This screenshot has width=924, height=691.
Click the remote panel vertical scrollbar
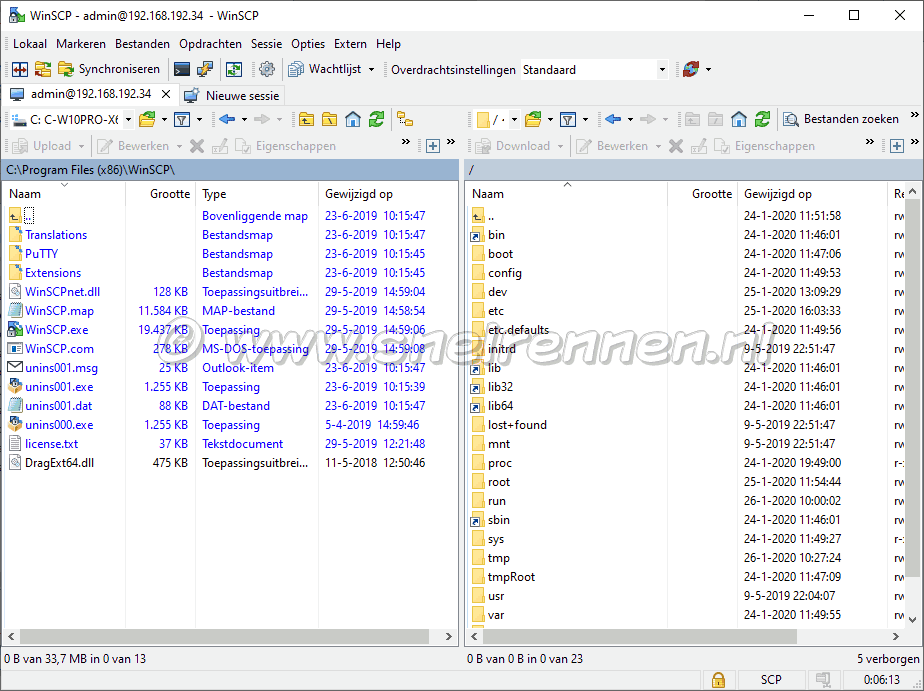(912, 389)
